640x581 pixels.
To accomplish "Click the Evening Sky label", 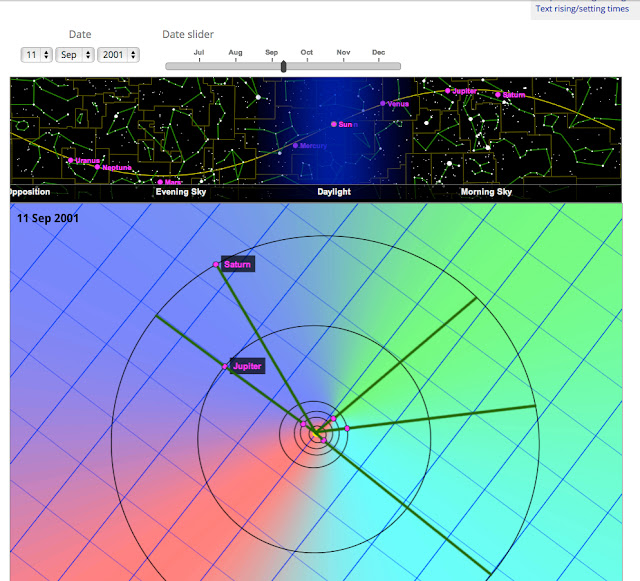I will point(181,192).
